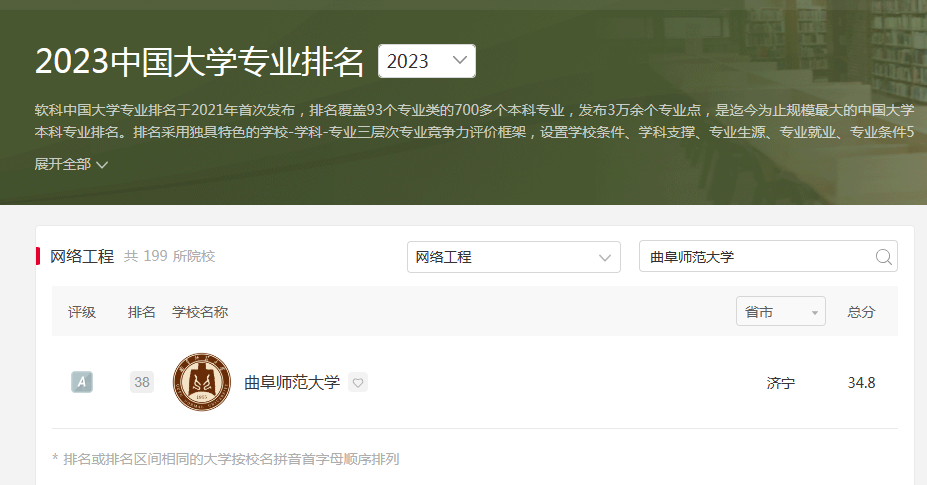This screenshot has width=927, height=485.
Task: Toggle the heart favorite icon
Action: click(x=358, y=382)
